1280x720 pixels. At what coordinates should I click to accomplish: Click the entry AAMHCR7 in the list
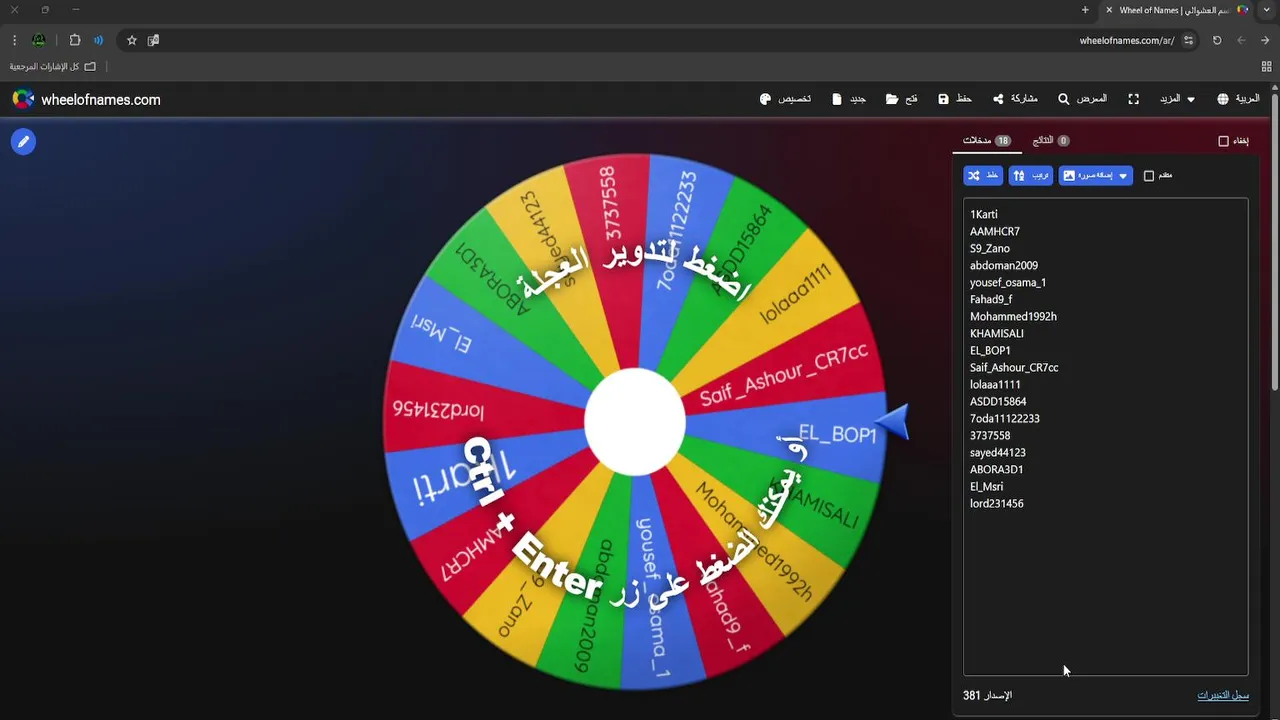pos(995,231)
